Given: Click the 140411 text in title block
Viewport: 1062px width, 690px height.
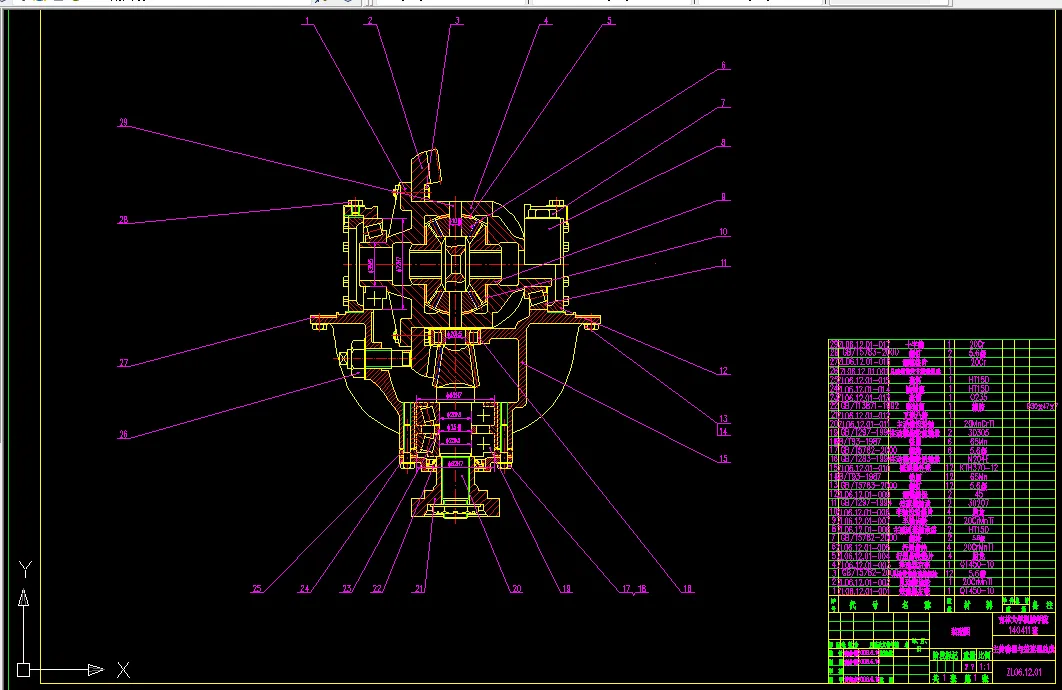Looking at the screenshot, I should tap(1019, 630).
